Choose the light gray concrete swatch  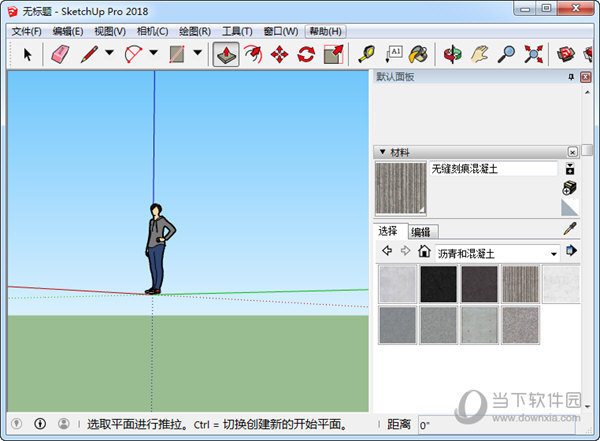coord(397,284)
